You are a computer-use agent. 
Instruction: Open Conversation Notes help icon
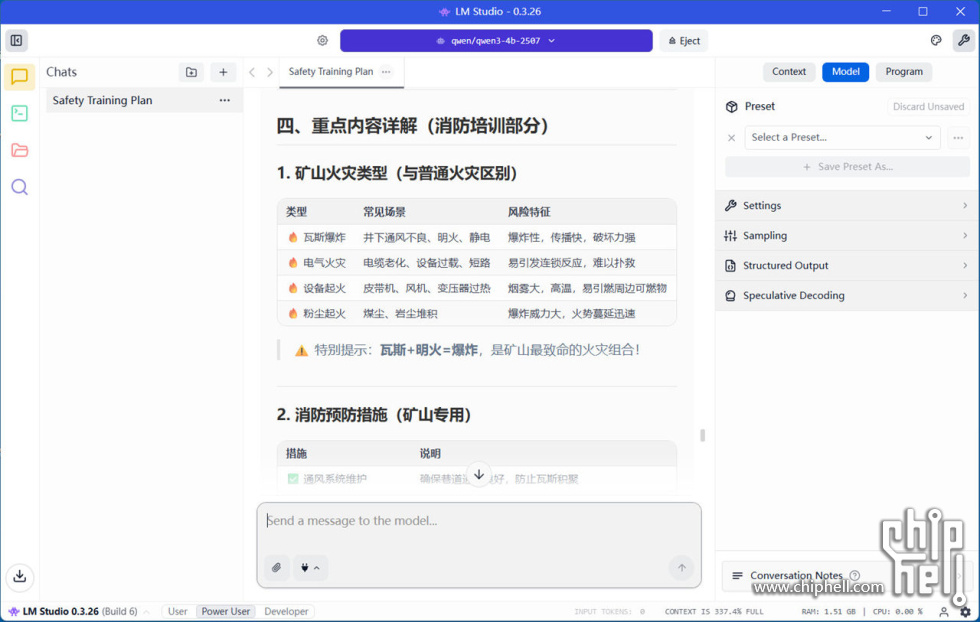[x=854, y=575]
